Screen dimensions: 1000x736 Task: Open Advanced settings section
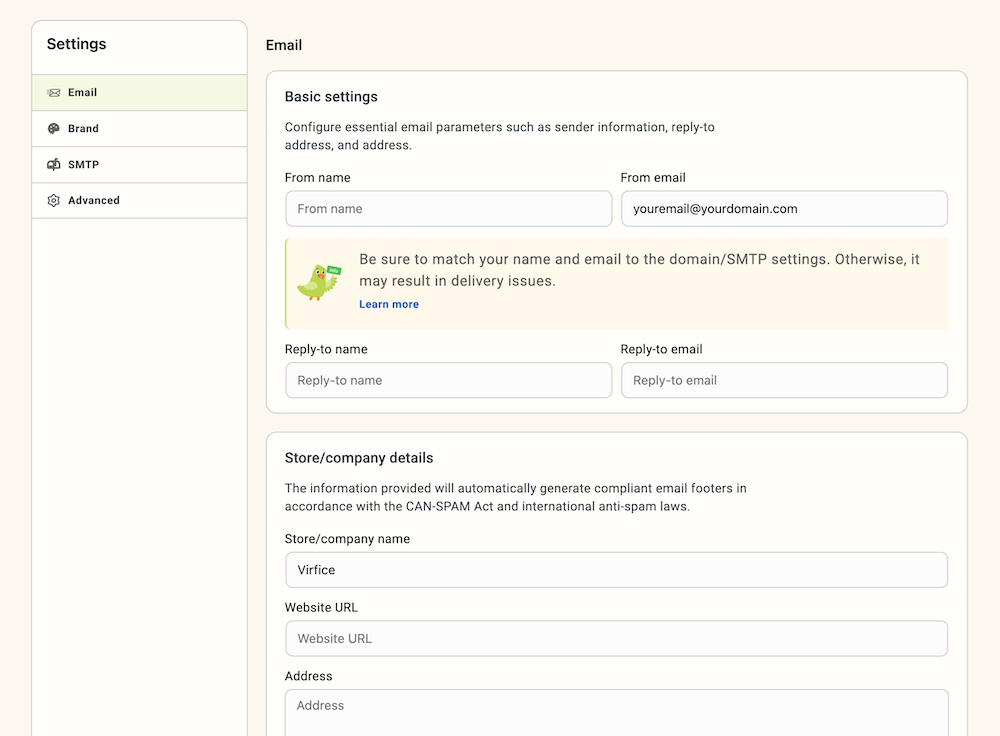(x=139, y=200)
